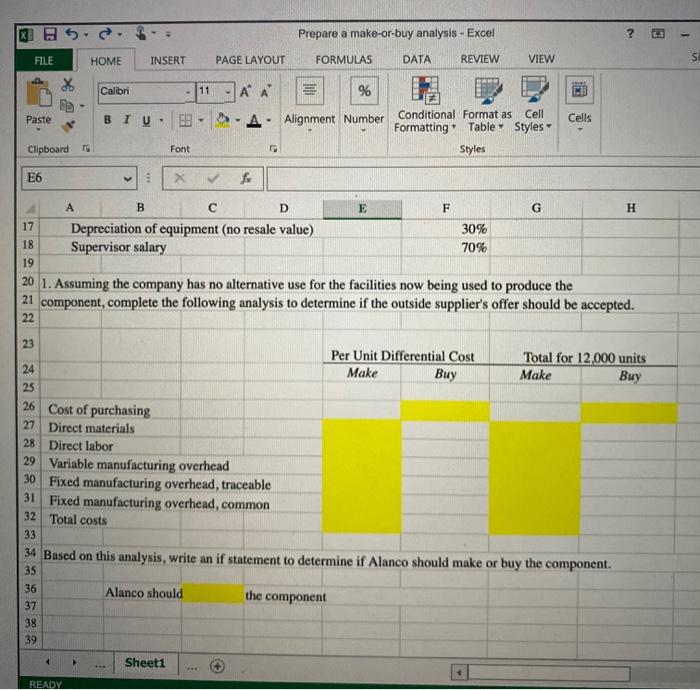Click the Format Painter brush icon

(68, 127)
